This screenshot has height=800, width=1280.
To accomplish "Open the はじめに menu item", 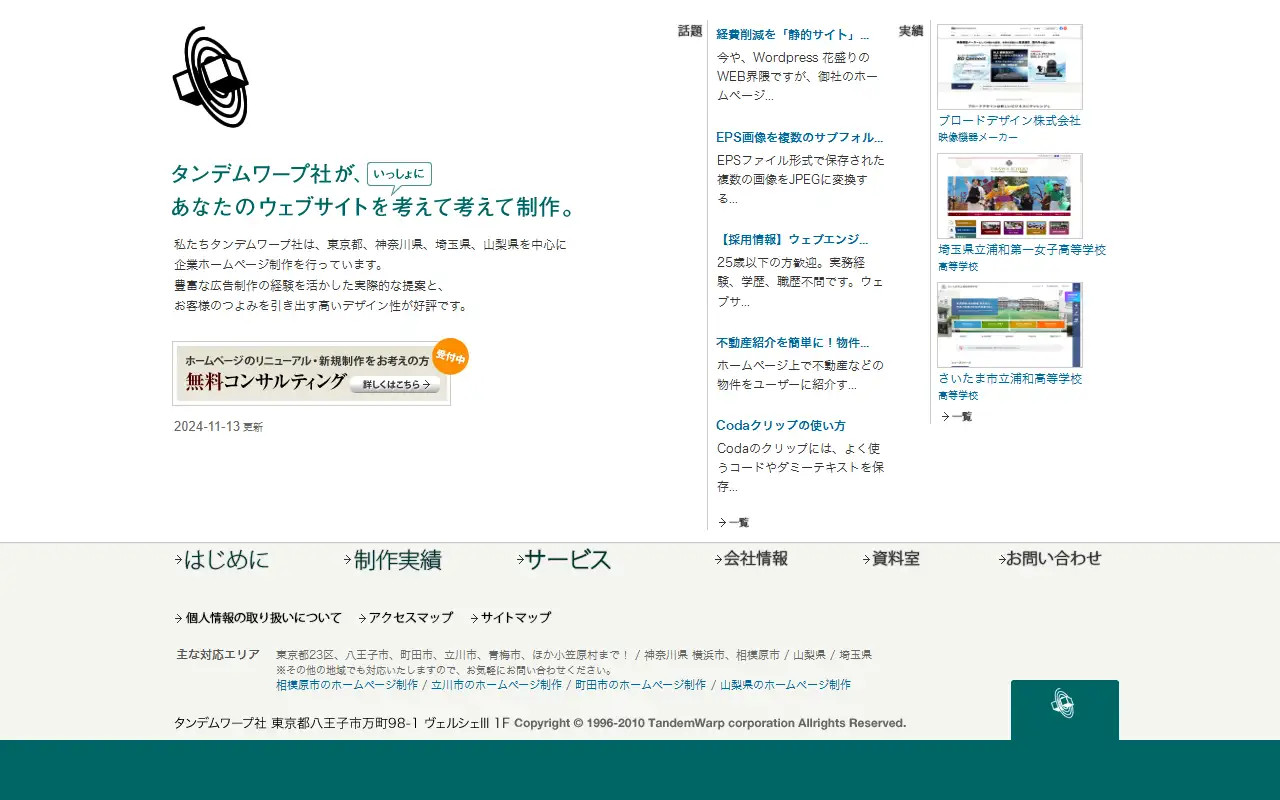I will 222,560.
